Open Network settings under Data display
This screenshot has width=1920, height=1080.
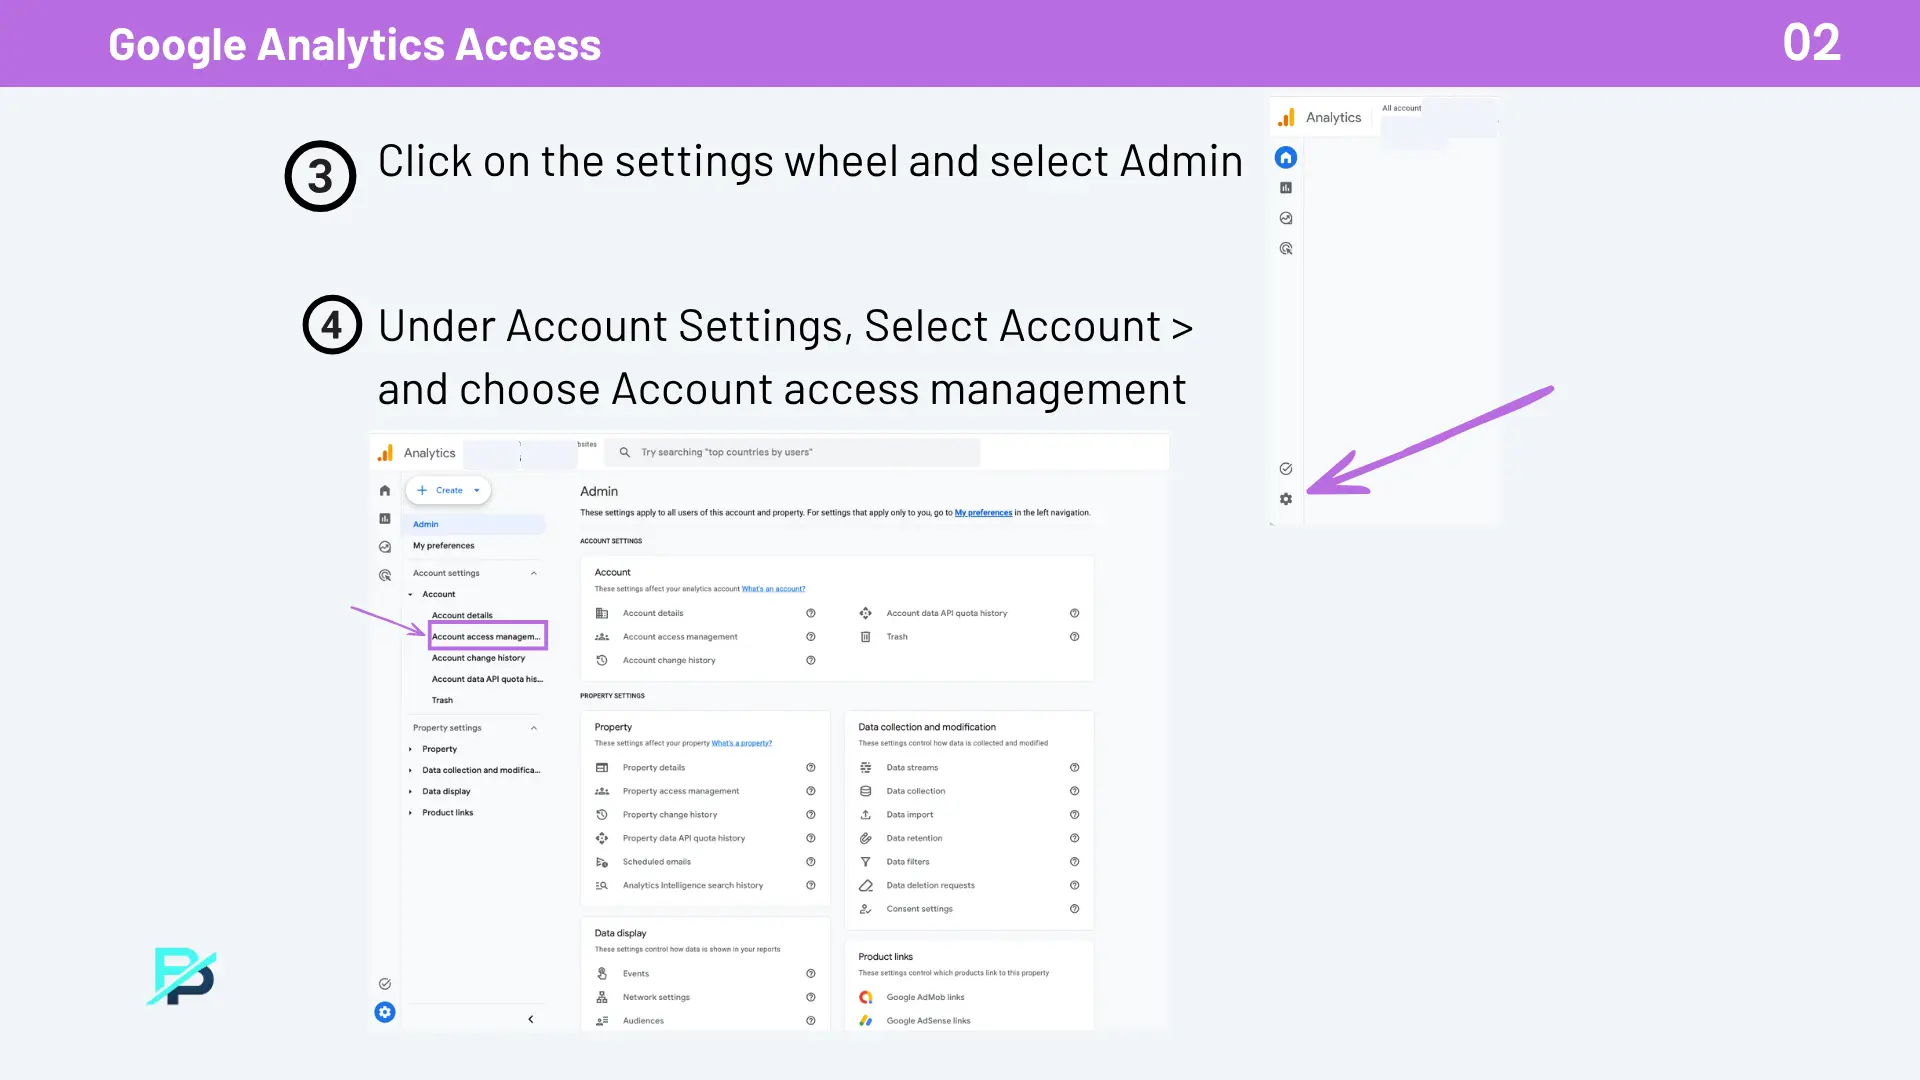pyautogui.click(x=656, y=997)
